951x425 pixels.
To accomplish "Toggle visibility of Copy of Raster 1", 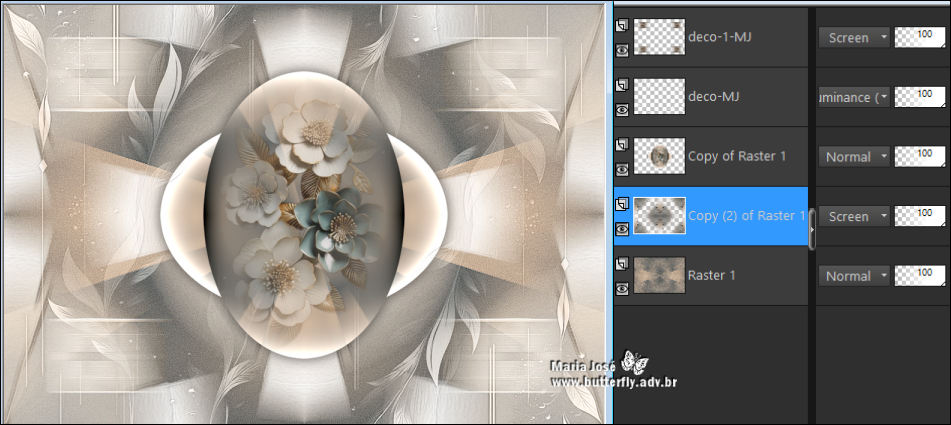I will [622, 169].
